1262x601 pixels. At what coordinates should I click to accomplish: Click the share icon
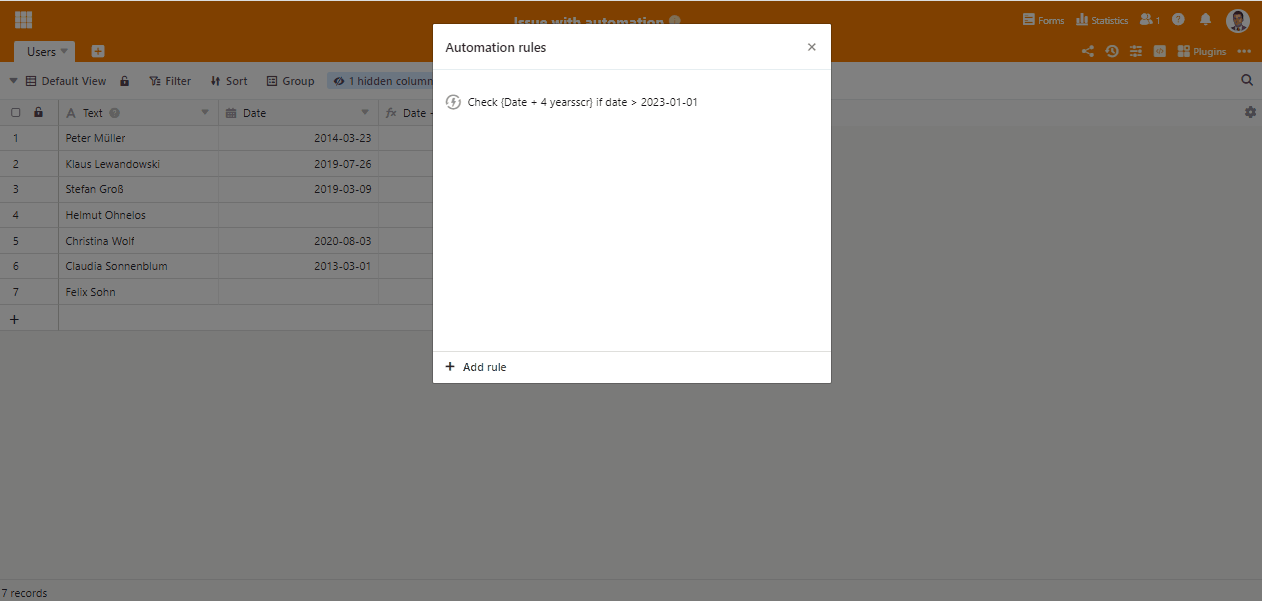(1088, 51)
